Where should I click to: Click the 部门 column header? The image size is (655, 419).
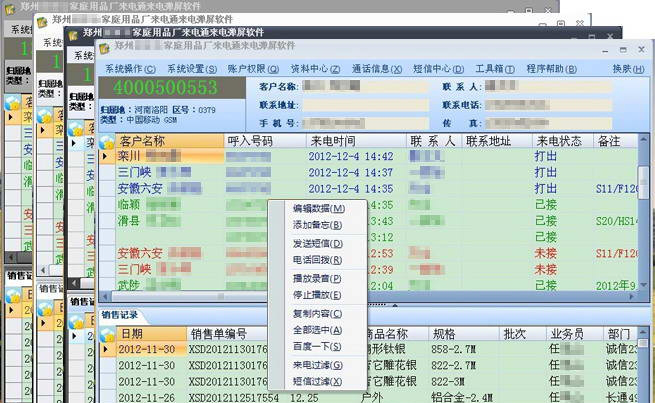(620, 334)
